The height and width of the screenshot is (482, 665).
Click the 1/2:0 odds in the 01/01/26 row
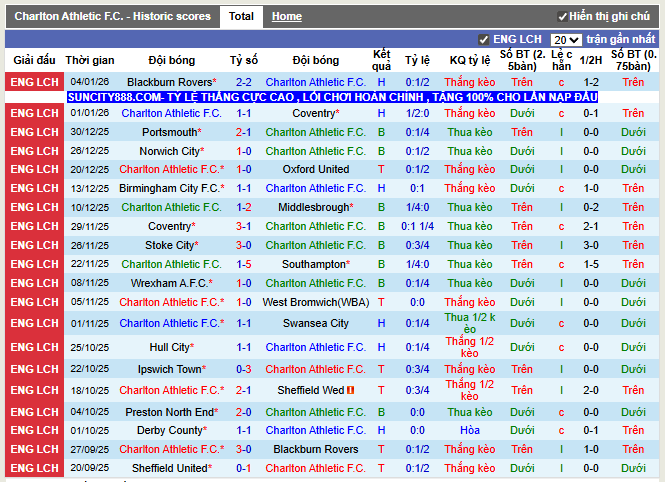(417, 114)
